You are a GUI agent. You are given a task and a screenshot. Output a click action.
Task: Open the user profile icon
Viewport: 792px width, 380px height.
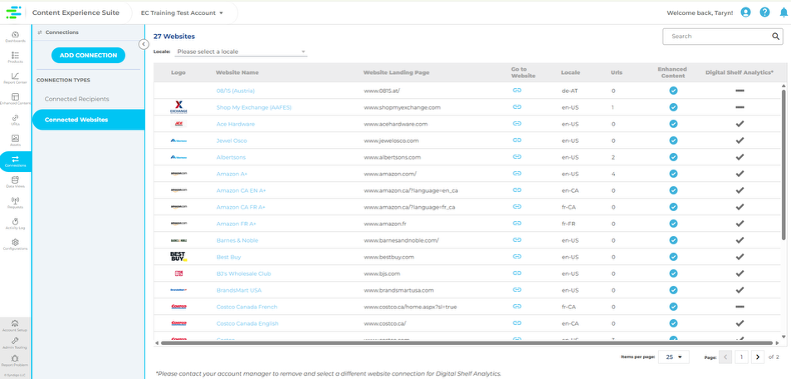746,13
